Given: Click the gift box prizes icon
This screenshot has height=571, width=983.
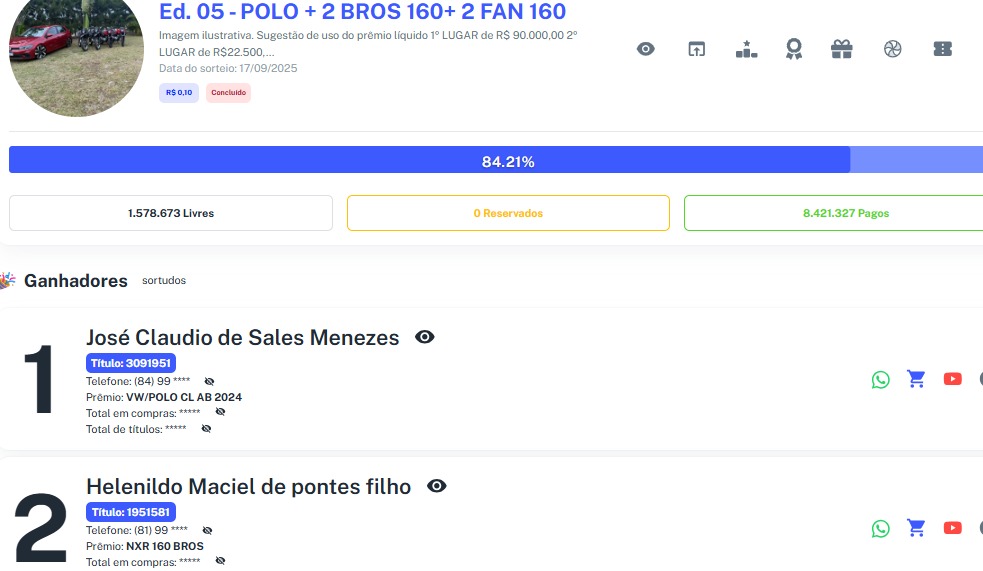Looking at the screenshot, I should pos(842,49).
